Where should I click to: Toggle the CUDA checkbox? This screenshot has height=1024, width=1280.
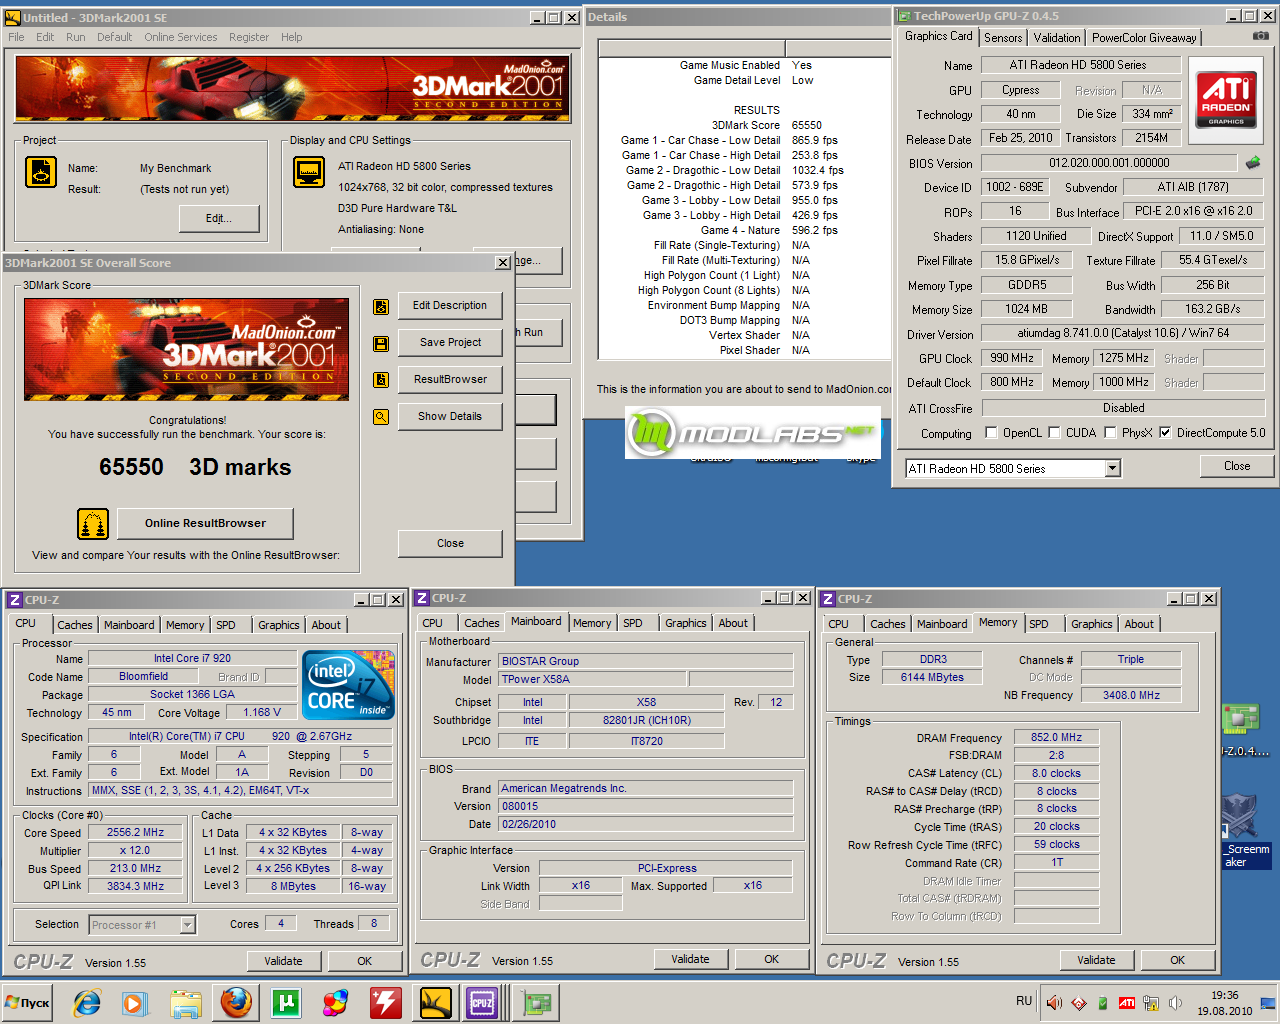tap(1054, 433)
